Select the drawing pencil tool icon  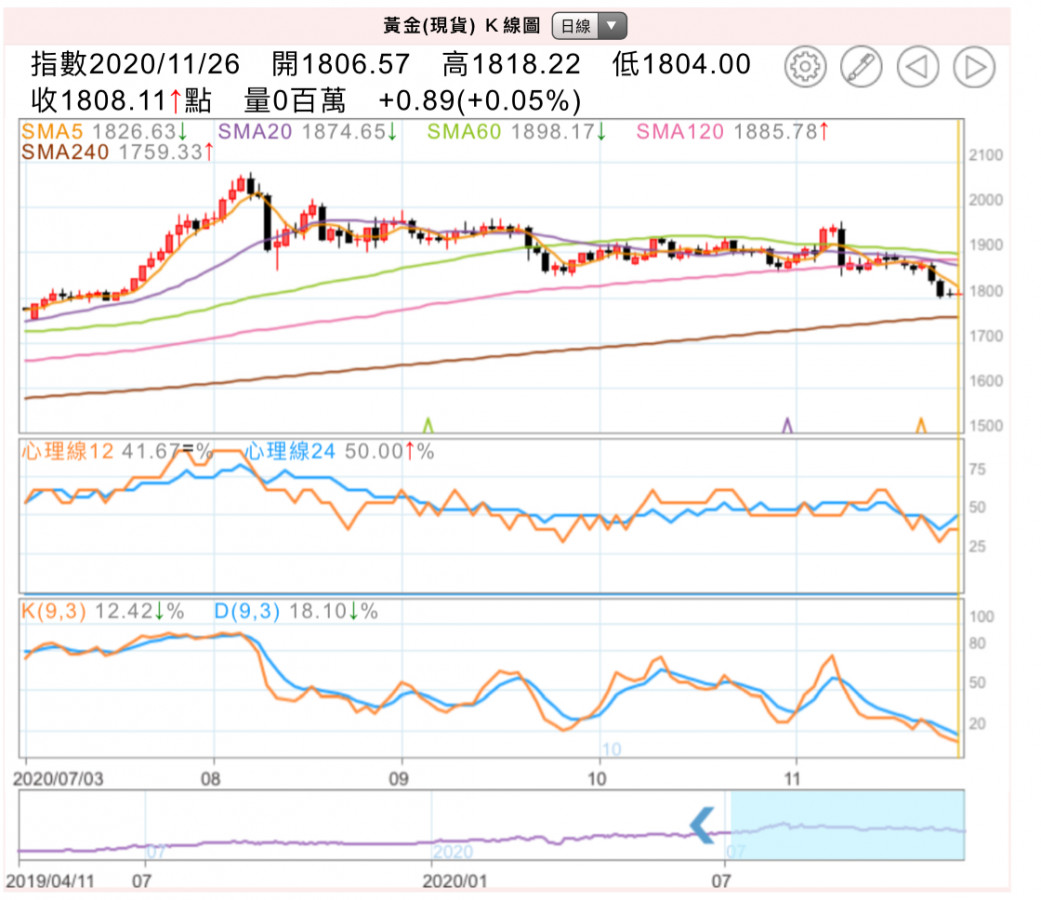coord(861,67)
